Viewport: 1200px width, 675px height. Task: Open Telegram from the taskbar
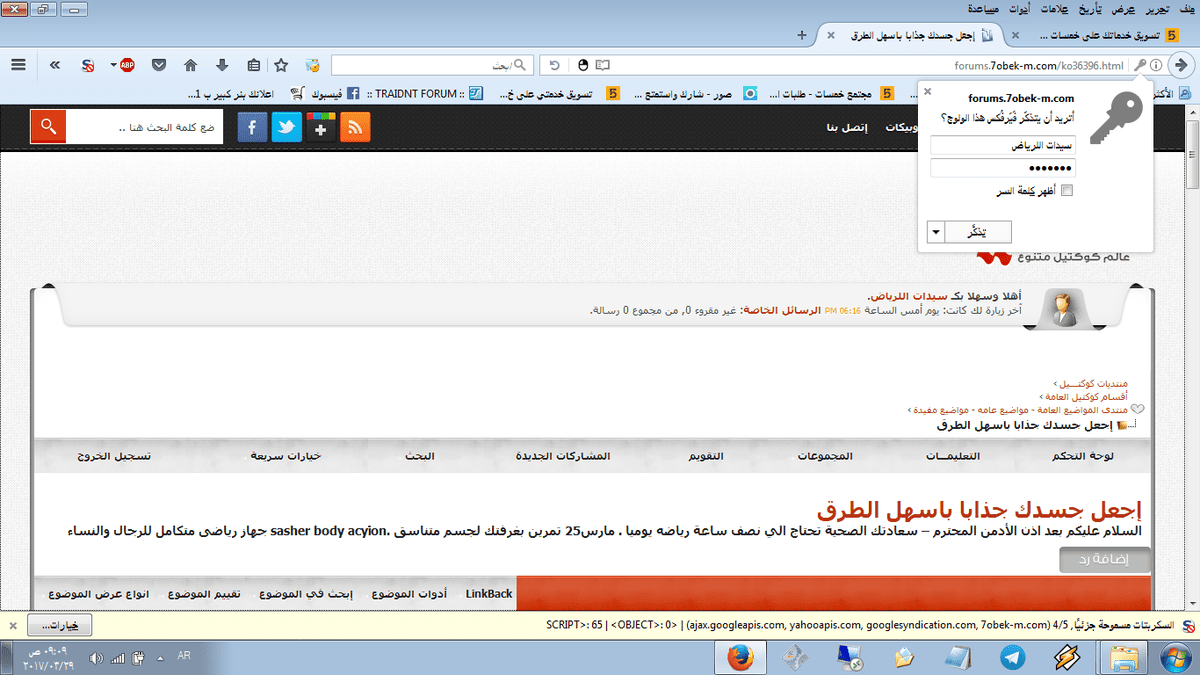tap(1012, 657)
